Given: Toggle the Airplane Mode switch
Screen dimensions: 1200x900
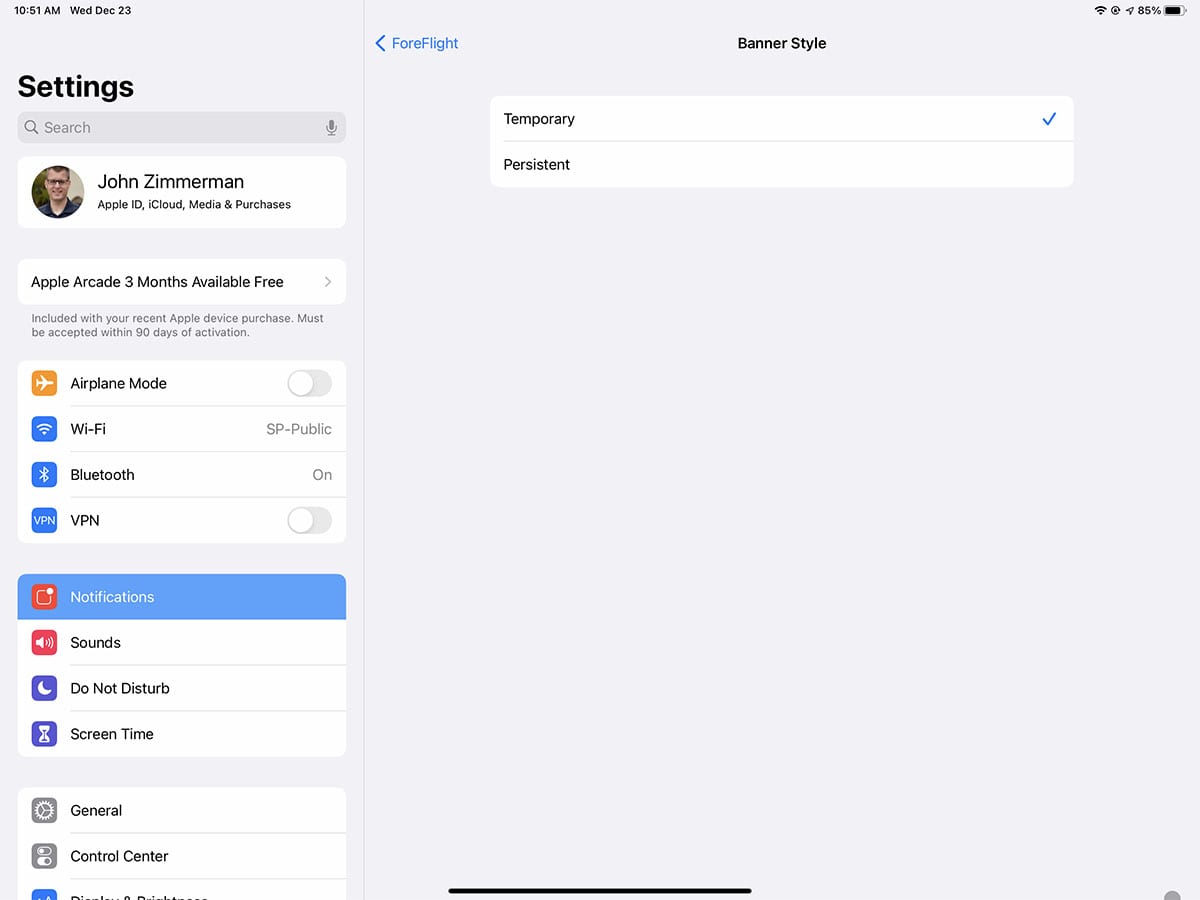Looking at the screenshot, I should pos(309,383).
